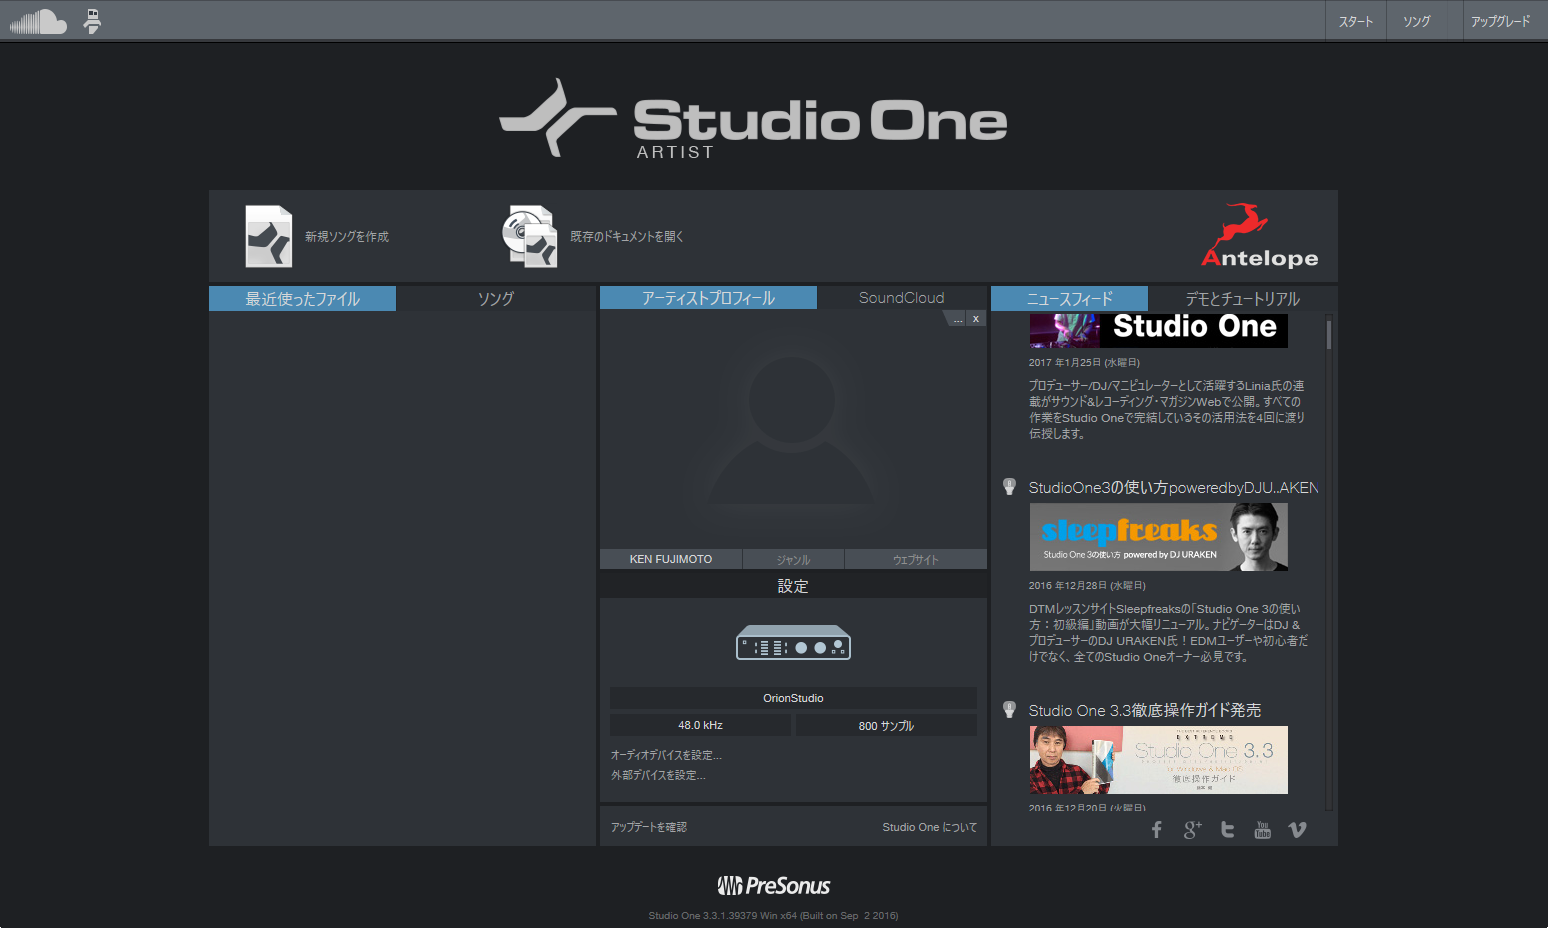
Task: Open the Twitter social icon
Action: [1228, 830]
